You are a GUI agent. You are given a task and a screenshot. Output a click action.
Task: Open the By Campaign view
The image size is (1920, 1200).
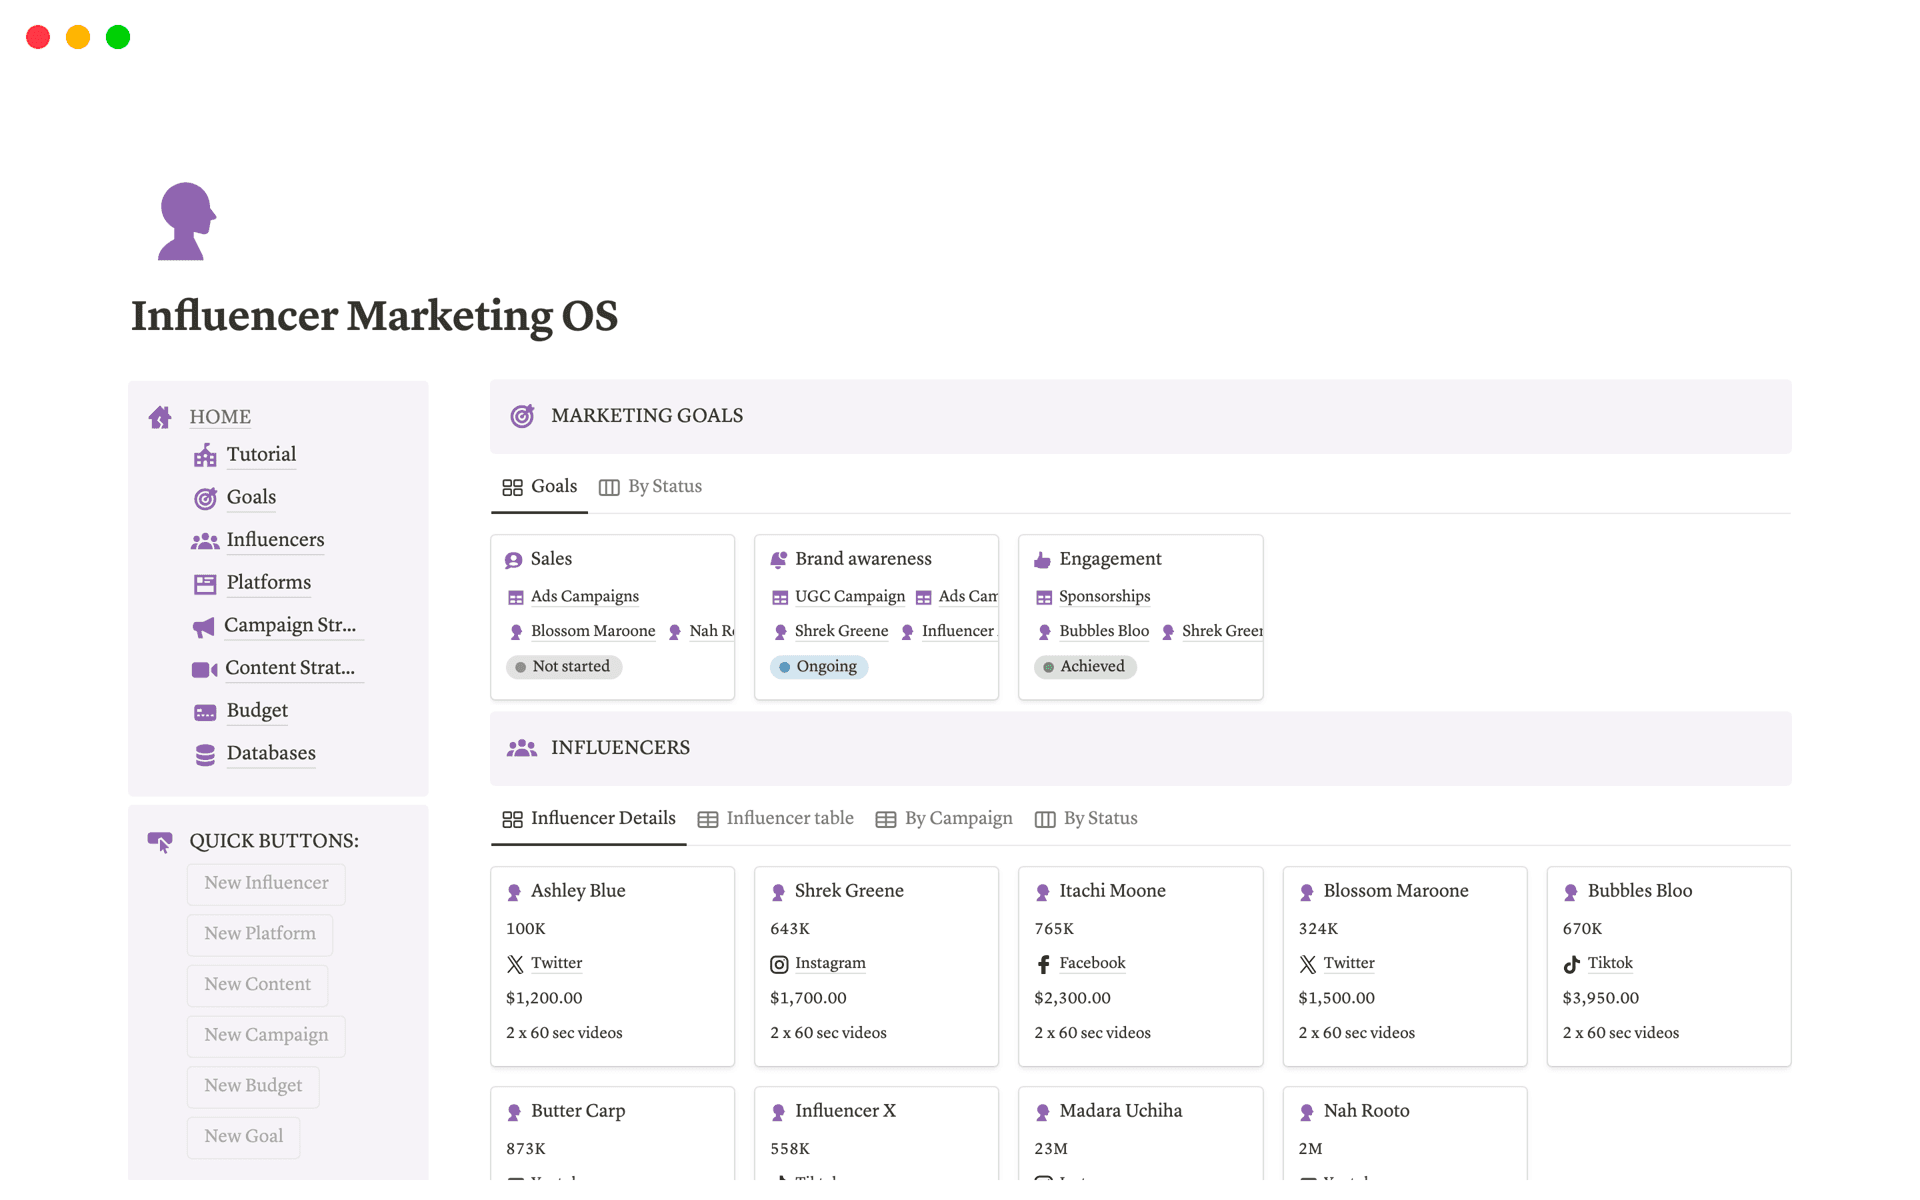957,818
